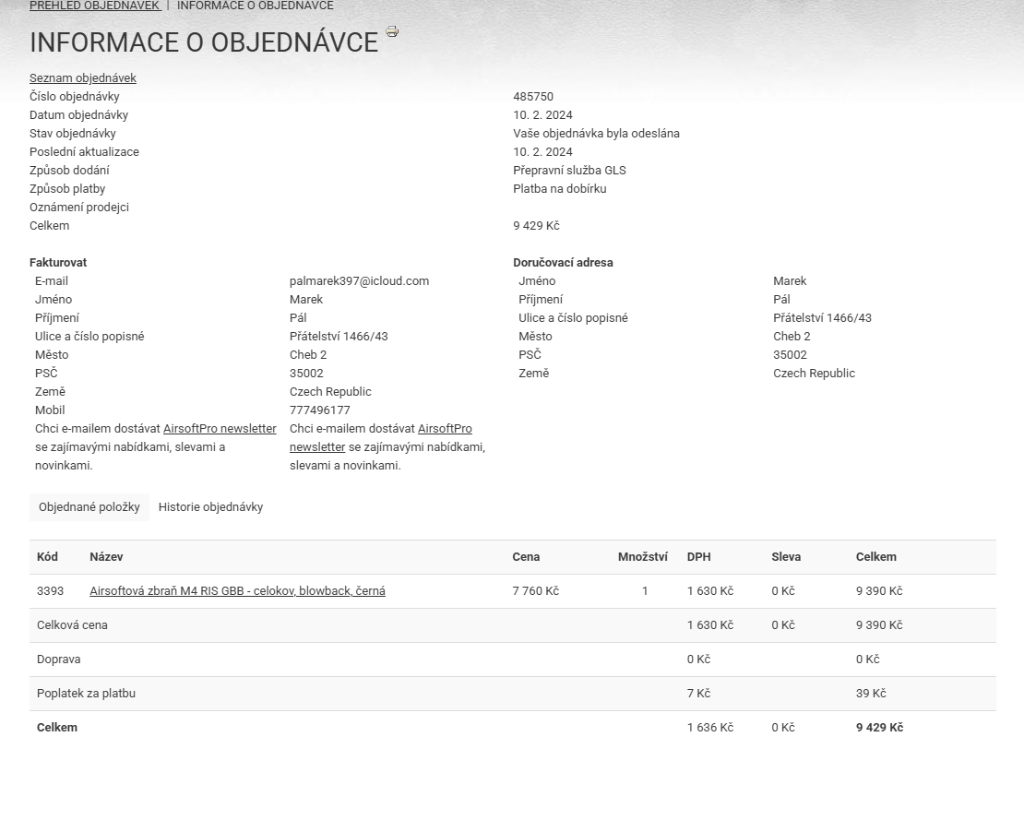Click AirsoftPro newsletter link in the left label column

click(219, 428)
